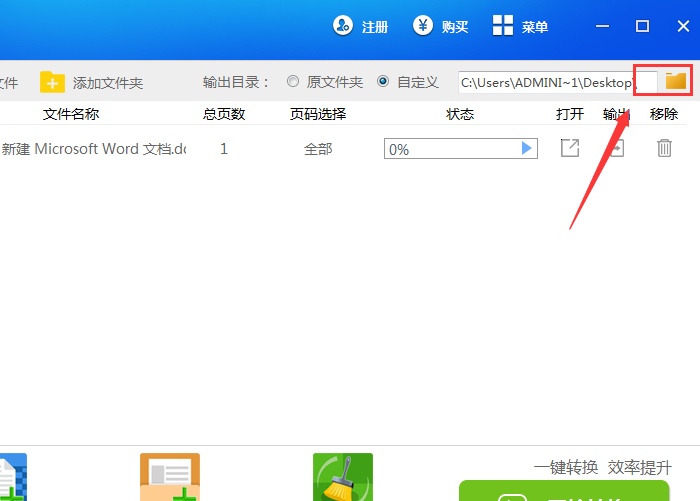Select the 自定义 radio button
This screenshot has width=700, height=501.
383,82
